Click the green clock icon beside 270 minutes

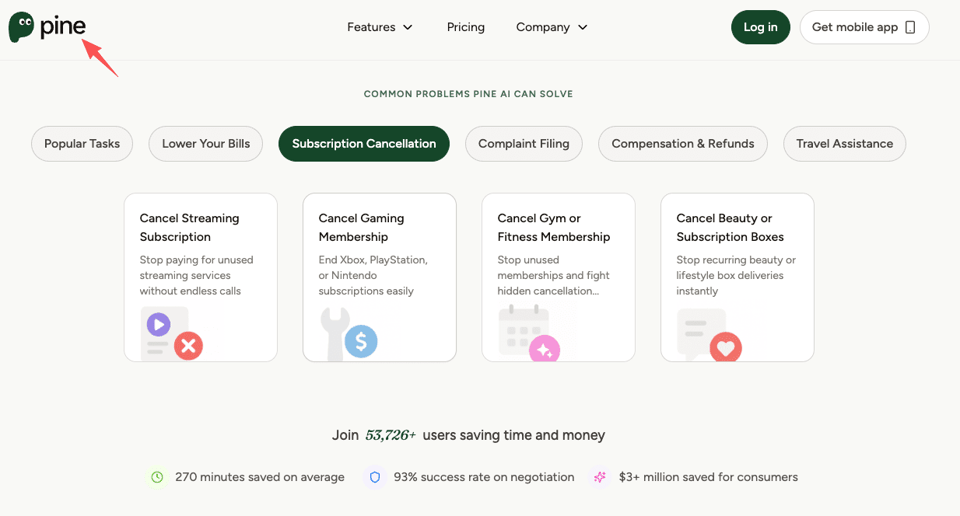coord(157,477)
